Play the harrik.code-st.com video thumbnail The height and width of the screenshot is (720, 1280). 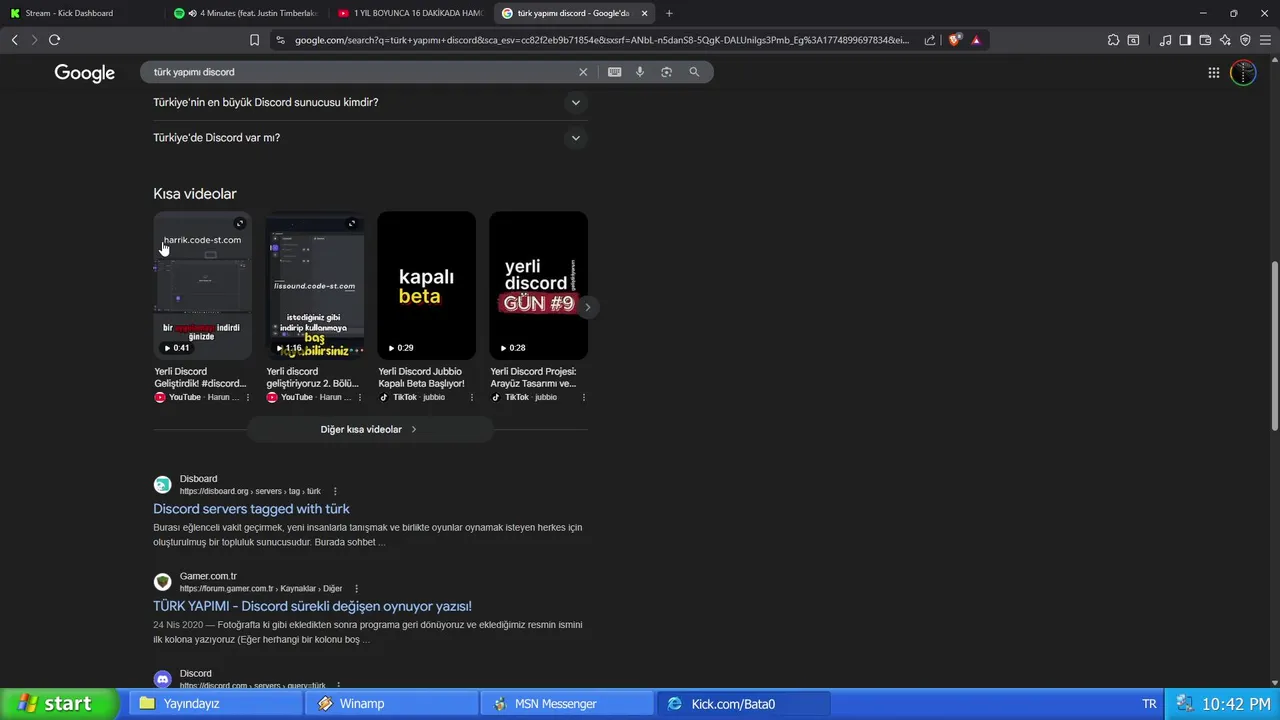point(202,285)
